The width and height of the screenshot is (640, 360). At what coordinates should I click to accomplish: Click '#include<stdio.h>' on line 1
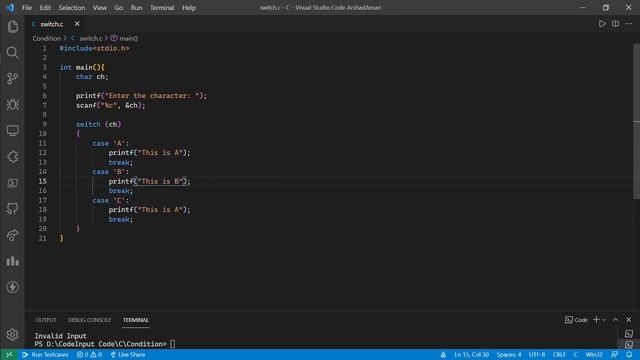pyautogui.click(x=94, y=48)
